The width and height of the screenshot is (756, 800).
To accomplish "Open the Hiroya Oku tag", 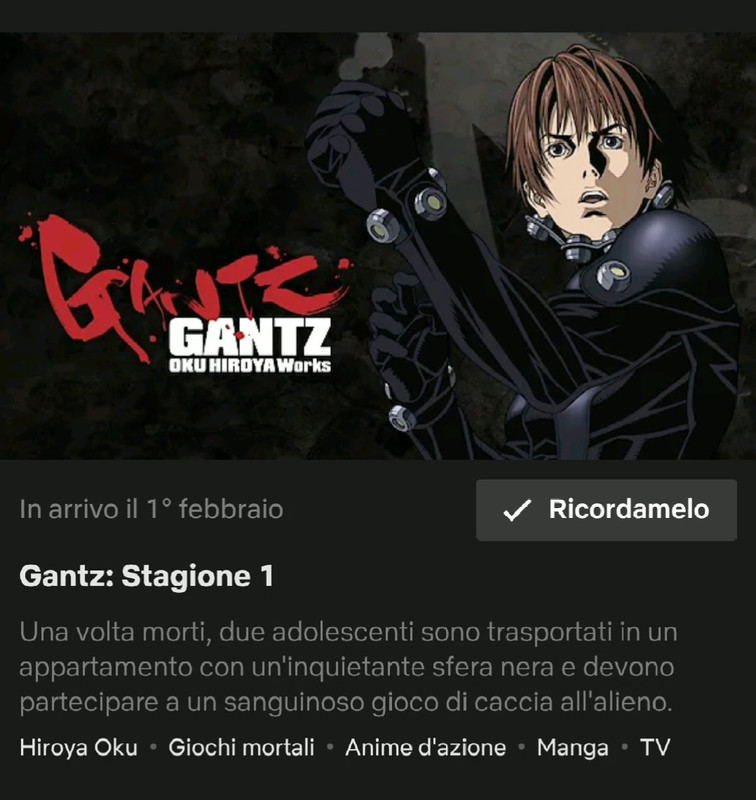I will [79, 747].
